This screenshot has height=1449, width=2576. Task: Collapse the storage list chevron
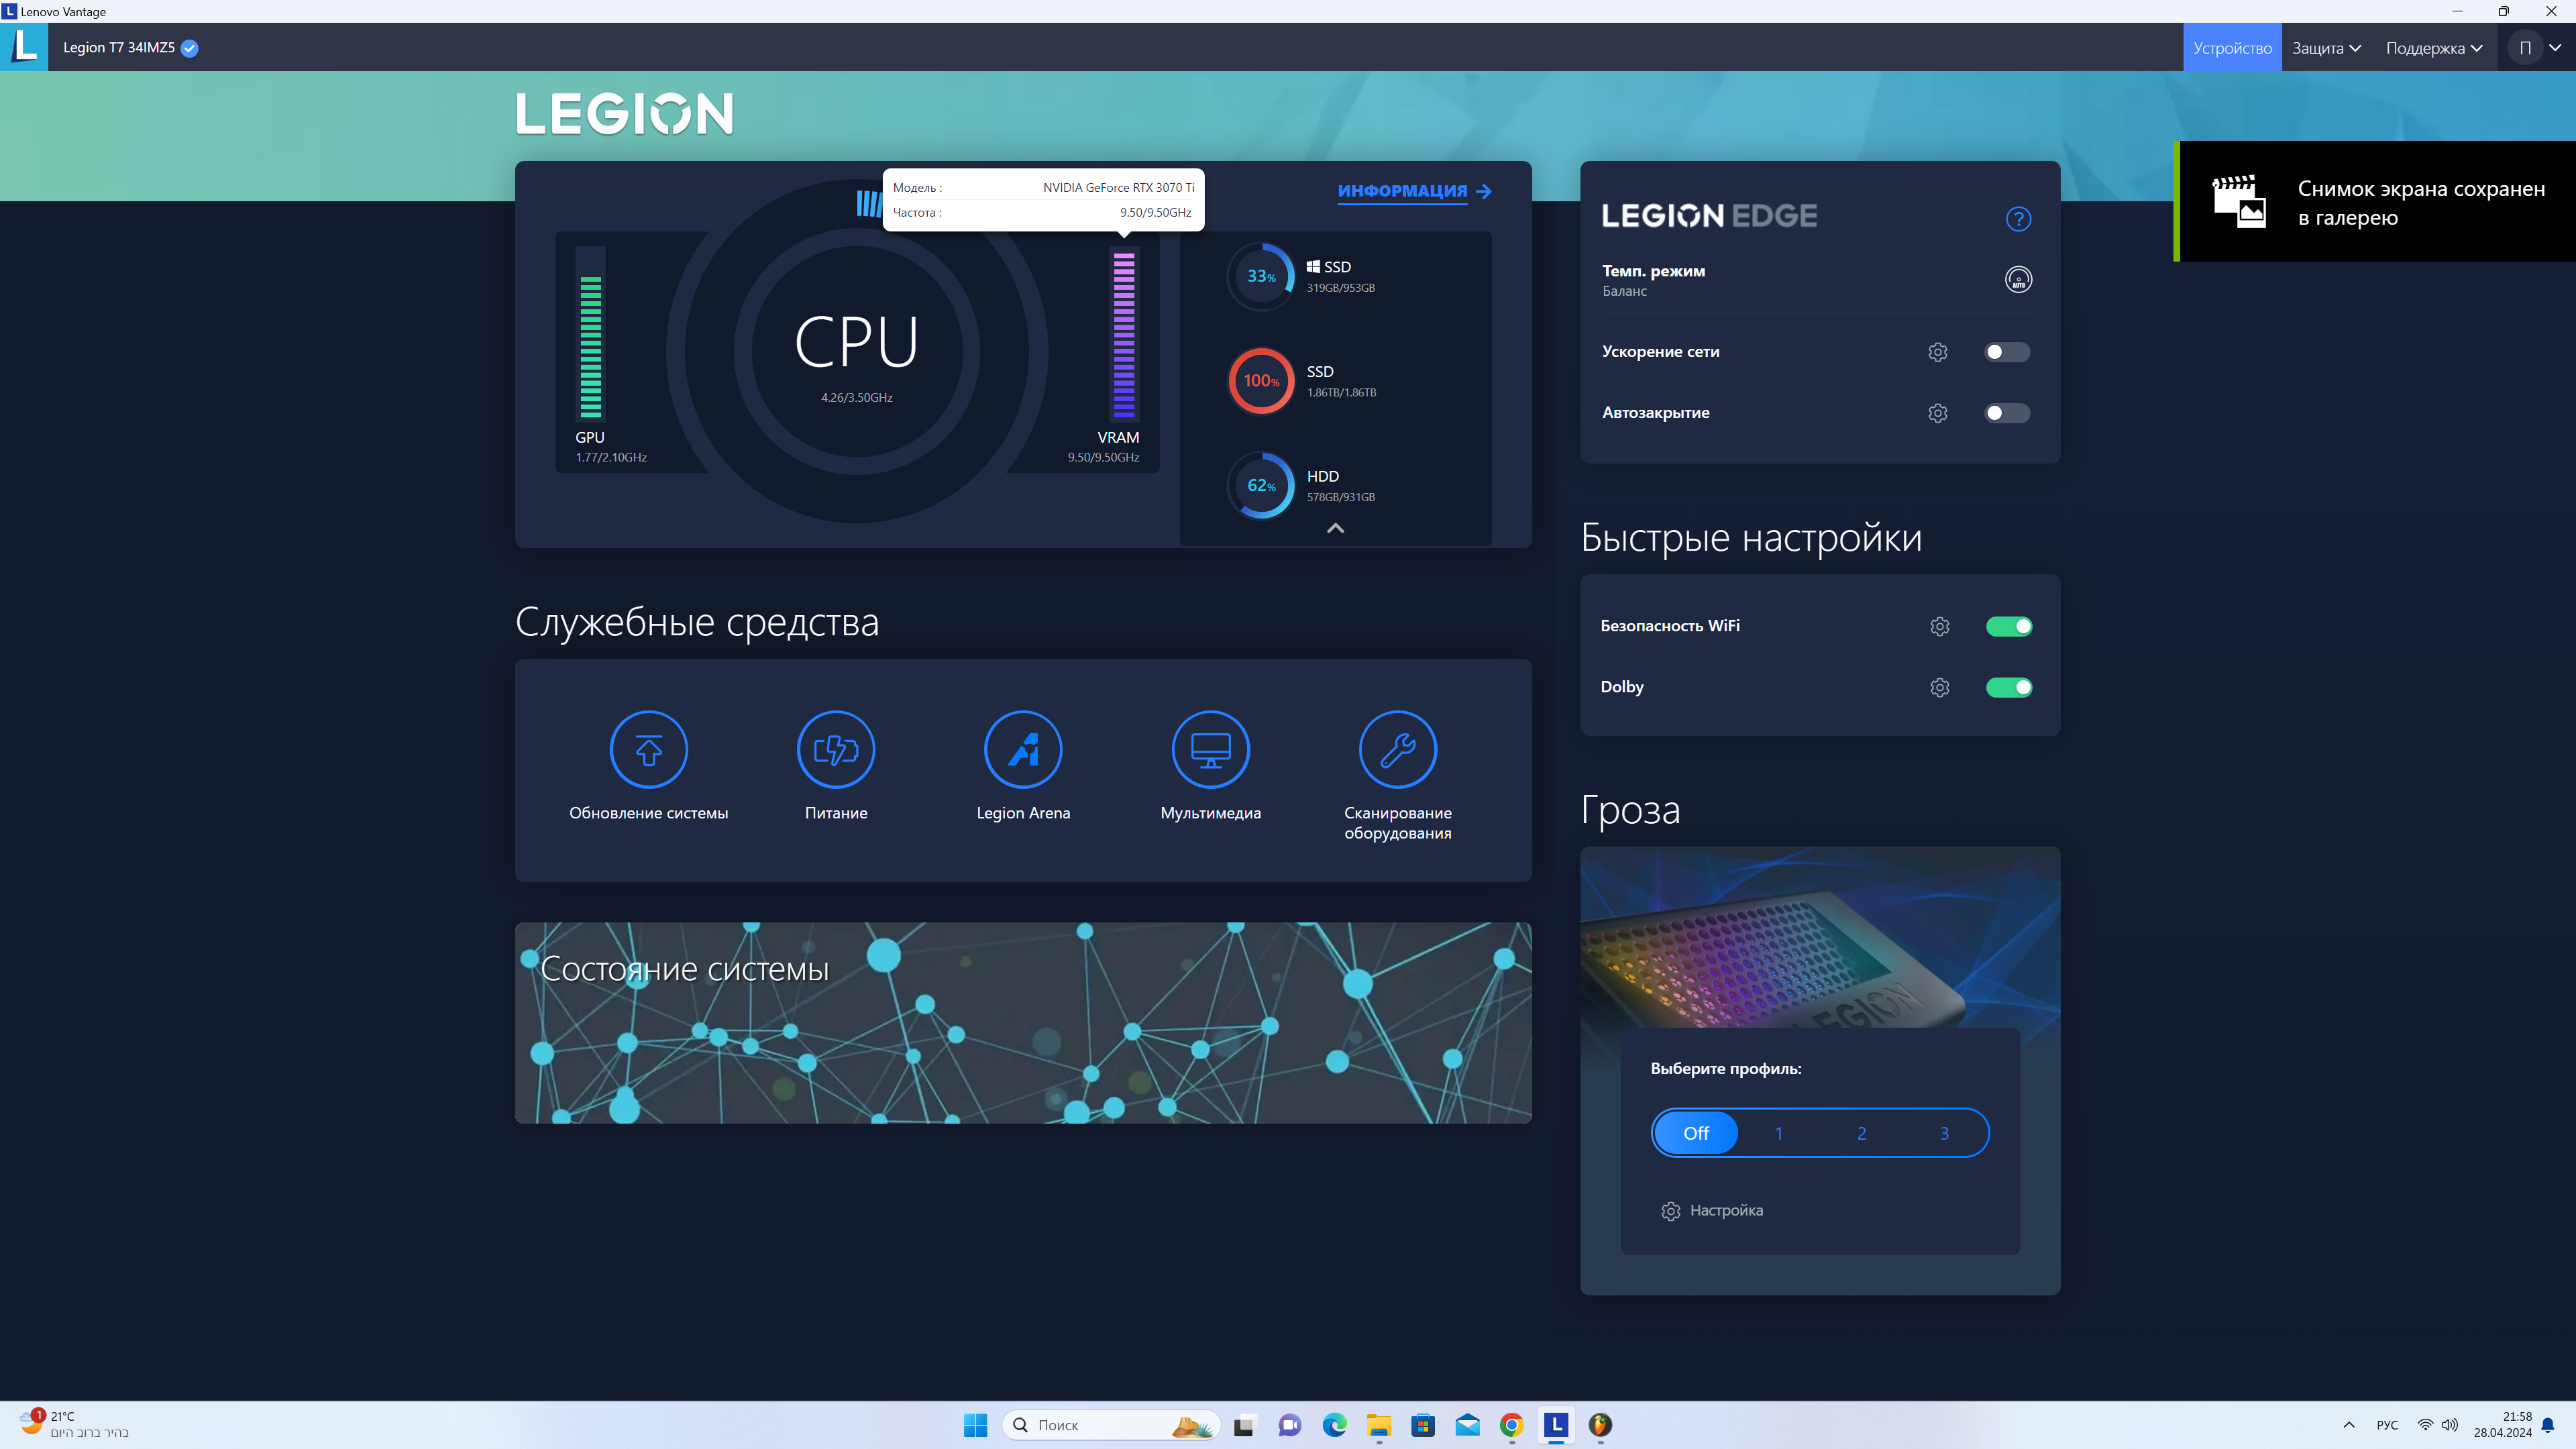point(1335,528)
